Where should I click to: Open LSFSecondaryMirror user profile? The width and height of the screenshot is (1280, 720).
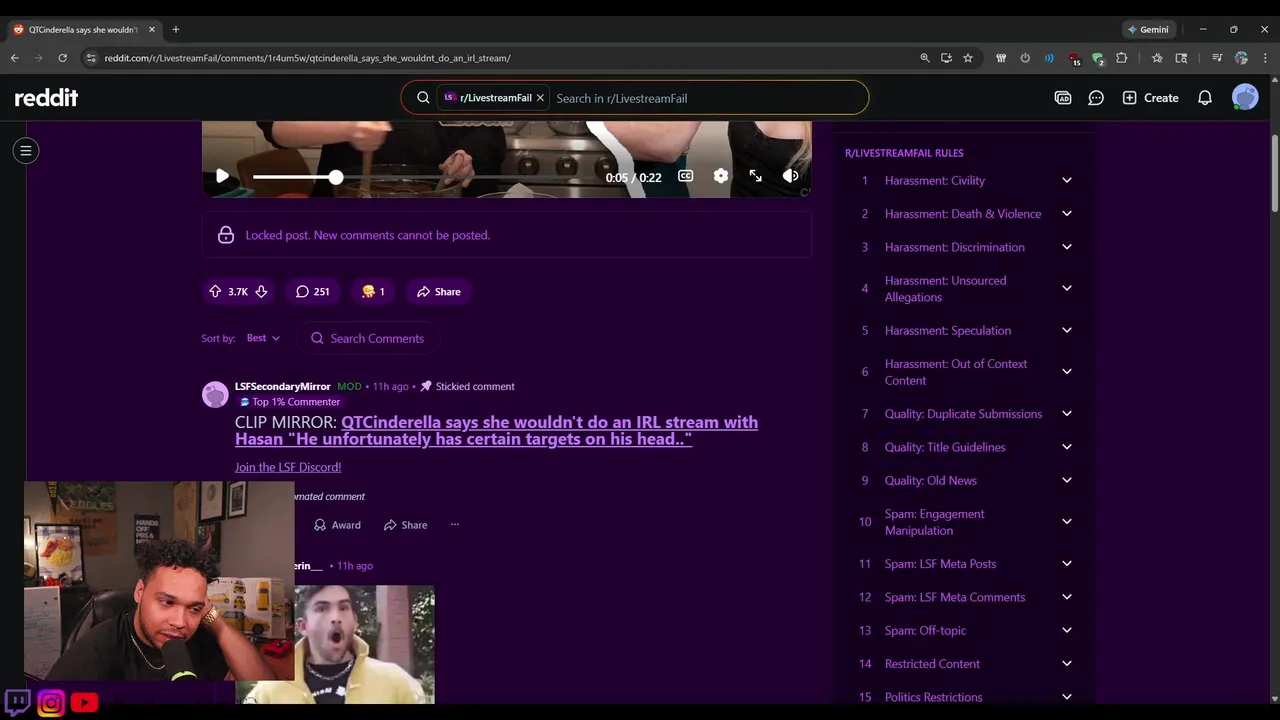coord(282,386)
